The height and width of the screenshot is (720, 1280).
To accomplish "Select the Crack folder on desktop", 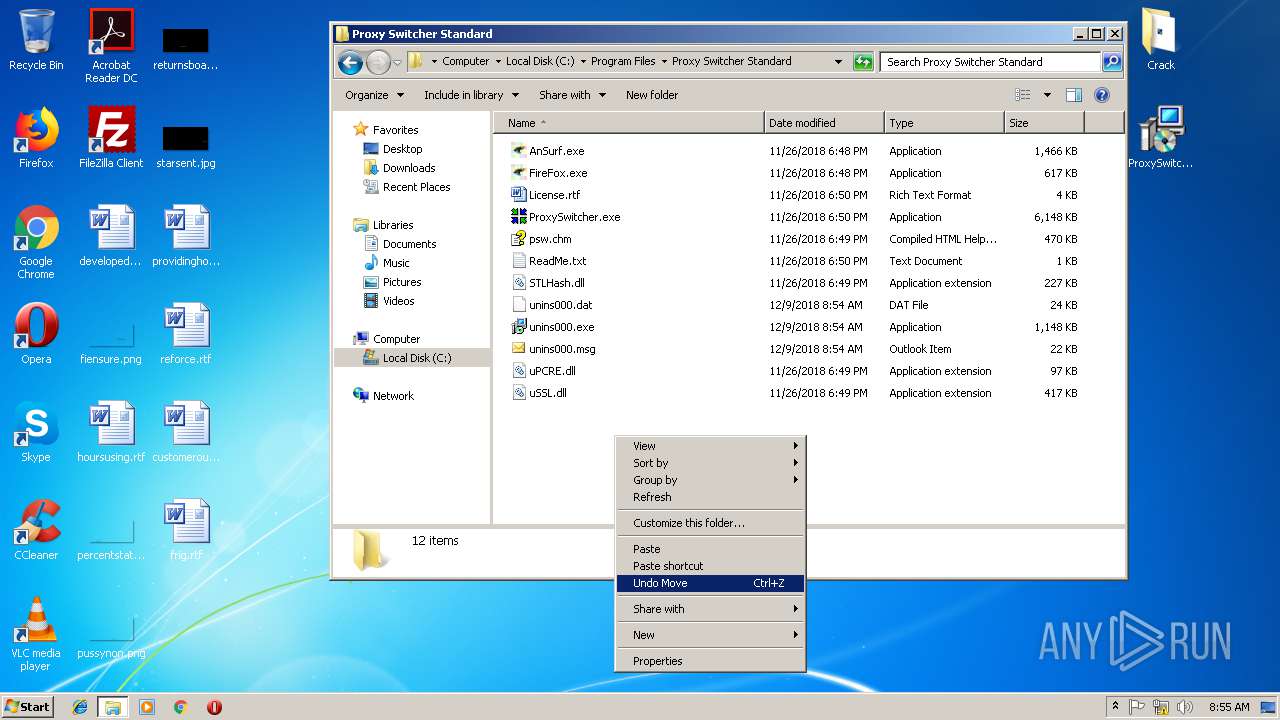I will pyautogui.click(x=1160, y=40).
